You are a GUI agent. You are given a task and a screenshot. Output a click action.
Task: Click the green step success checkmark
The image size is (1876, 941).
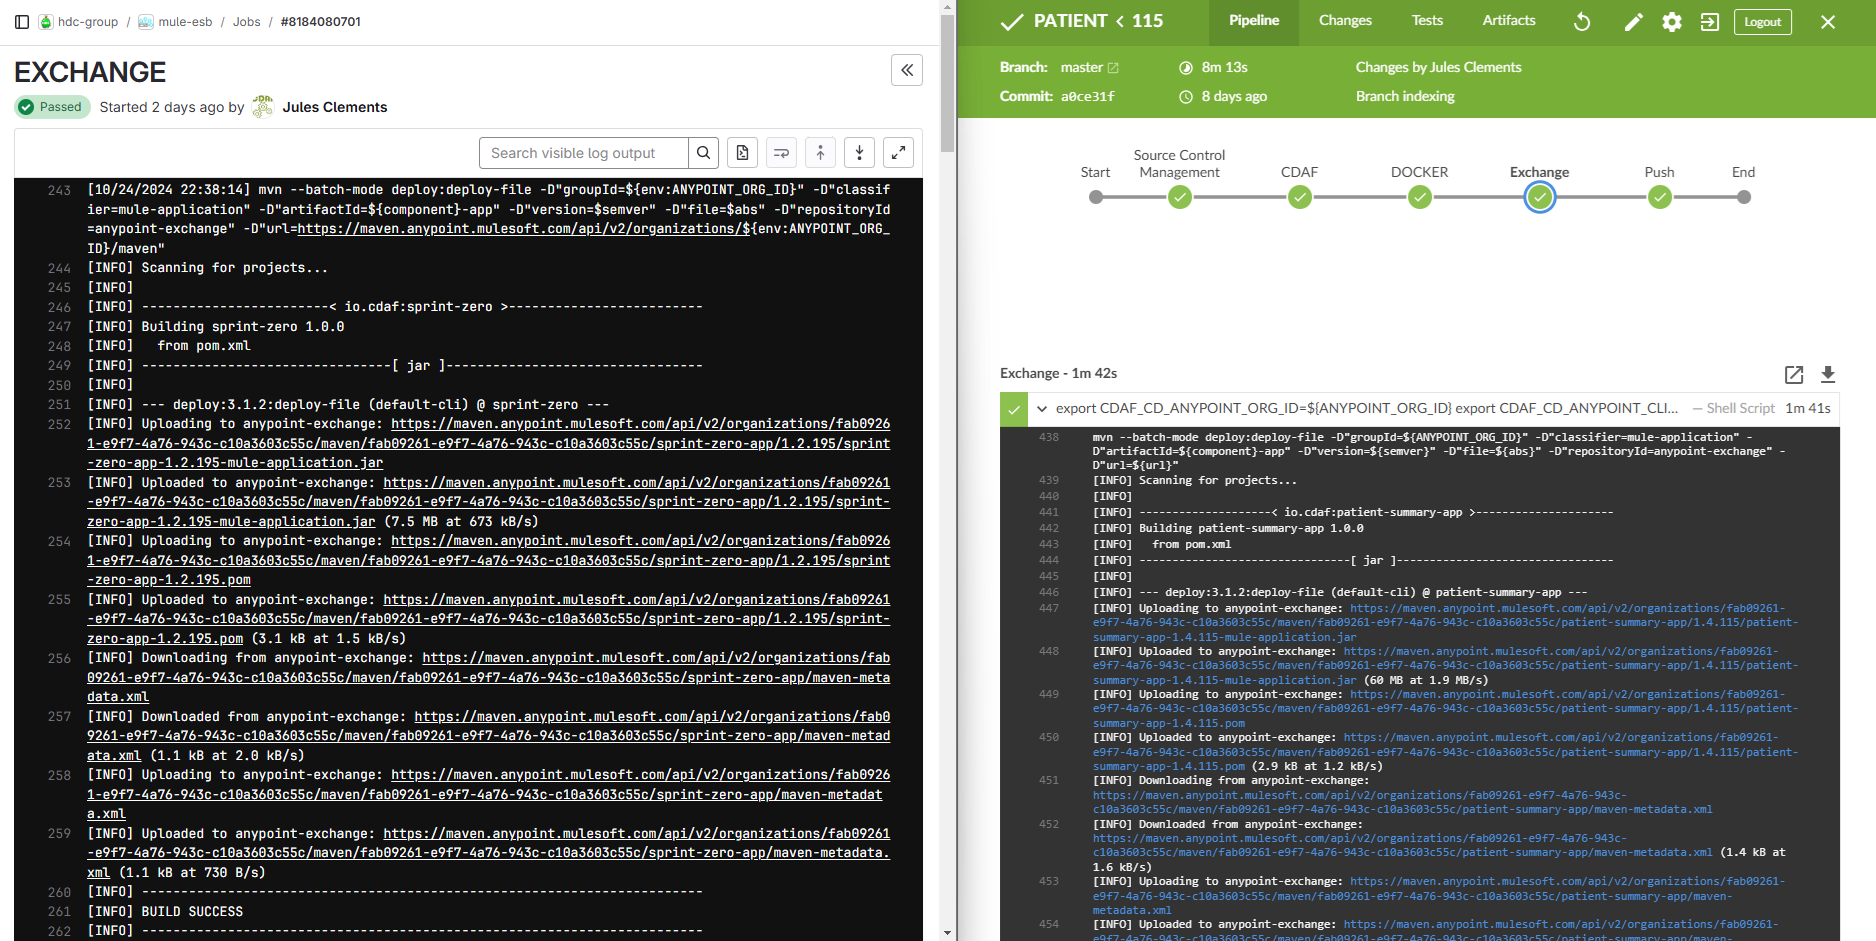[1013, 409]
